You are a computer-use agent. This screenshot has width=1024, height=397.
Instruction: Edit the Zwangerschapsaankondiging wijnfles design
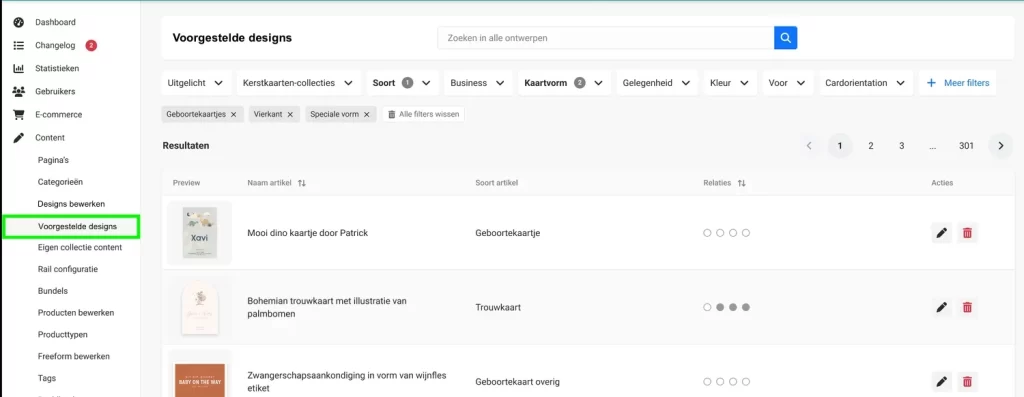click(x=941, y=381)
